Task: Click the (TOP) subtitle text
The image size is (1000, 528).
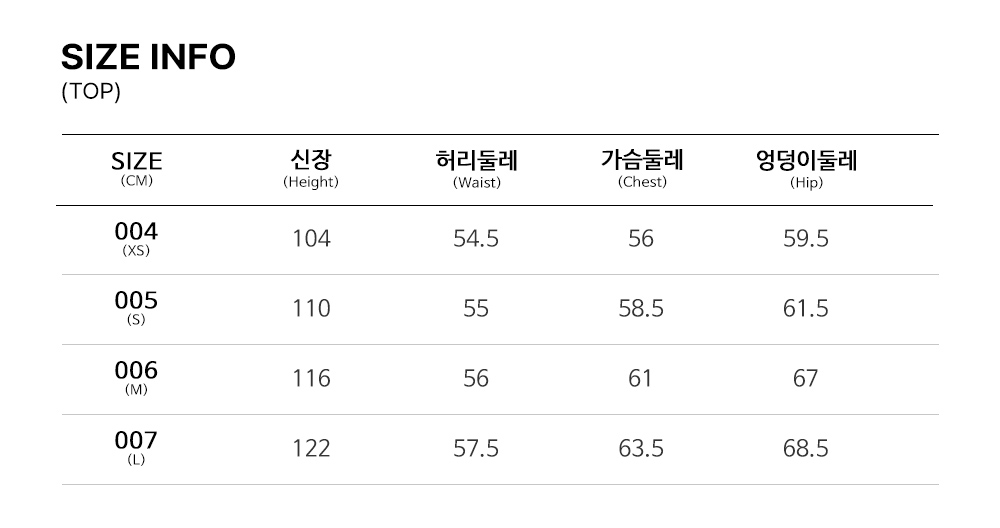Action: pos(91,92)
